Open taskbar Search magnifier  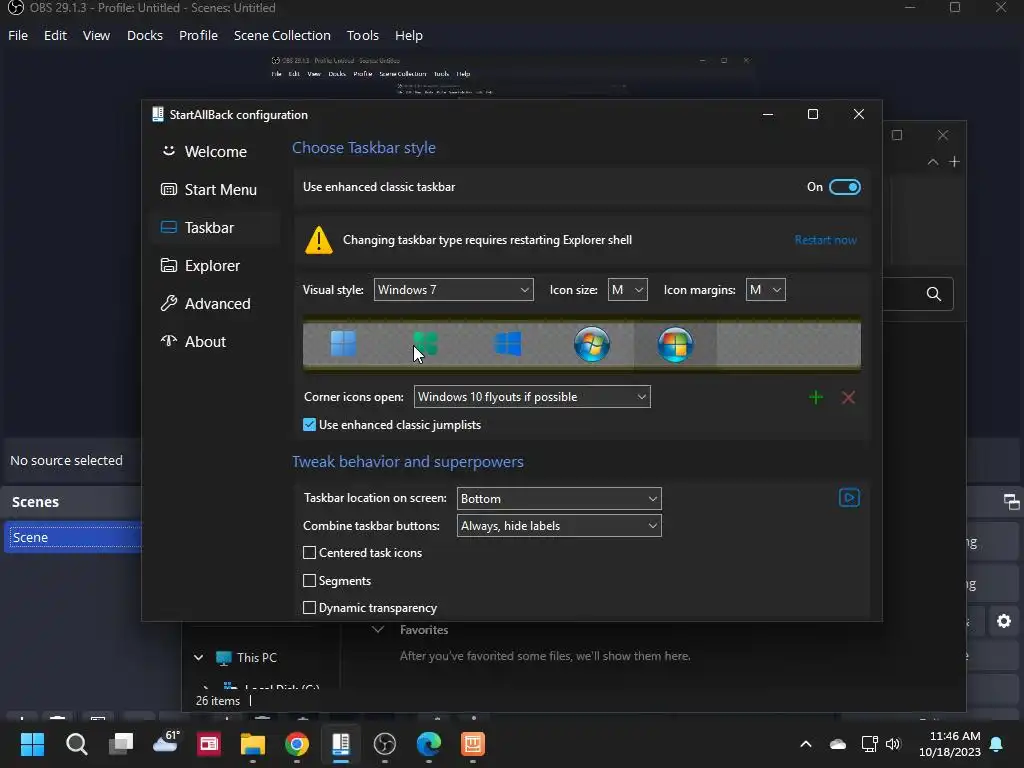click(76, 744)
